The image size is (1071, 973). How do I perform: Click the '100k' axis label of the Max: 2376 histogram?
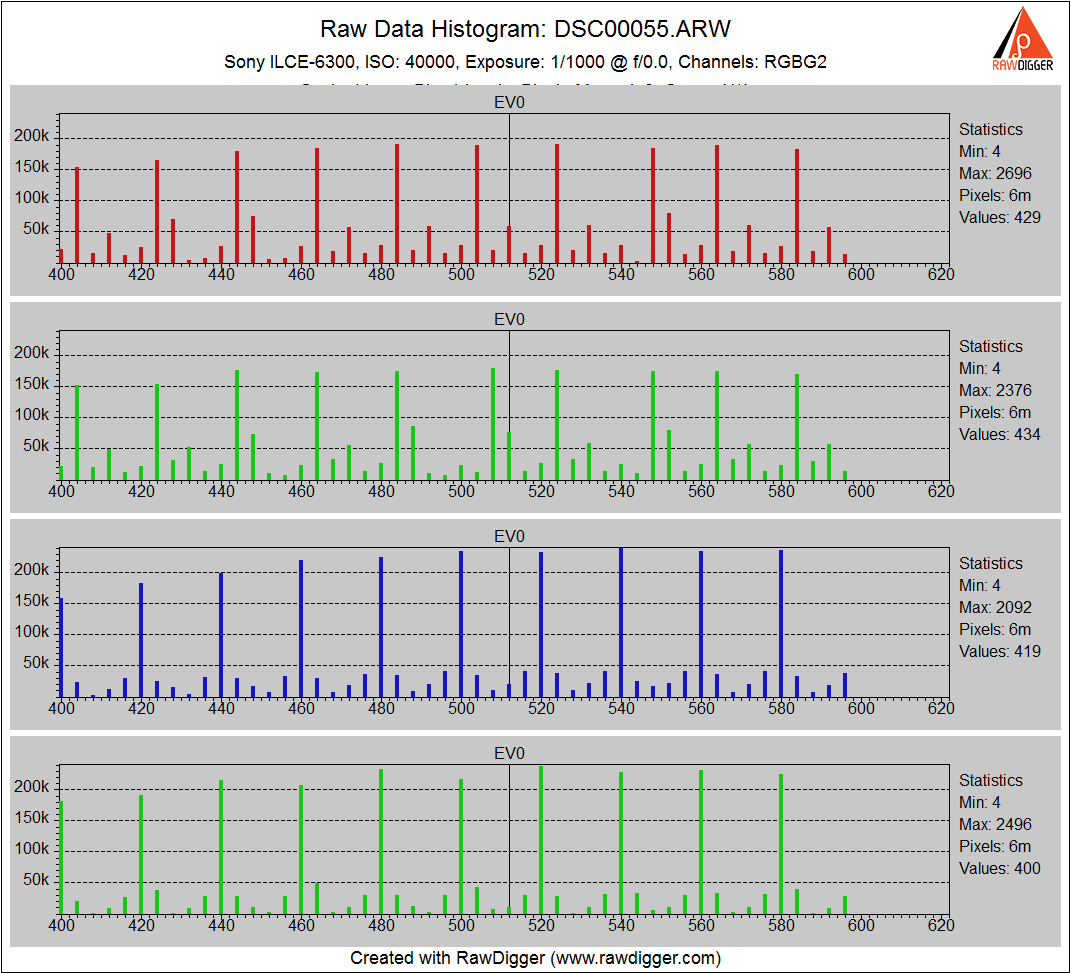coord(31,415)
